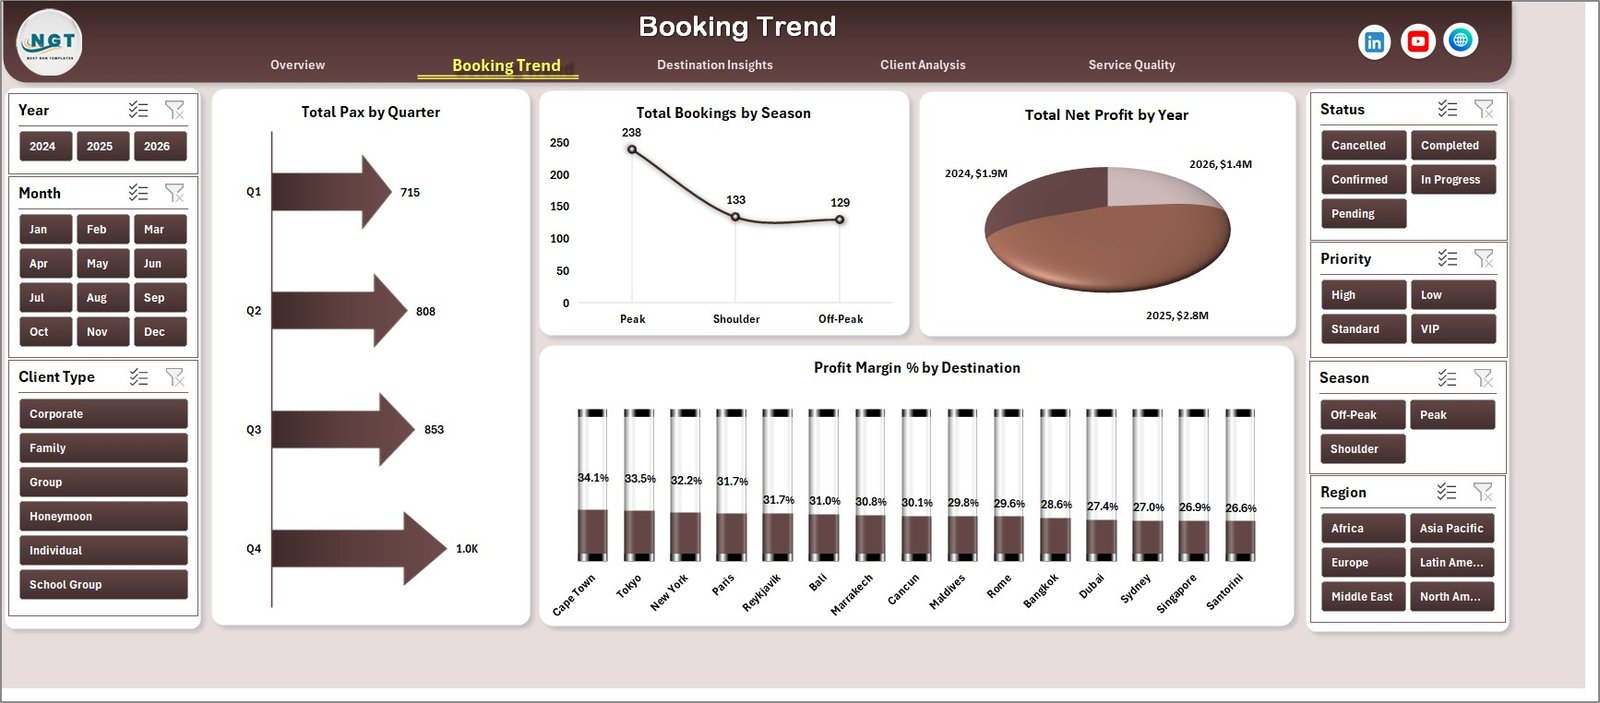Filter client type by Honeymoon

(103, 516)
